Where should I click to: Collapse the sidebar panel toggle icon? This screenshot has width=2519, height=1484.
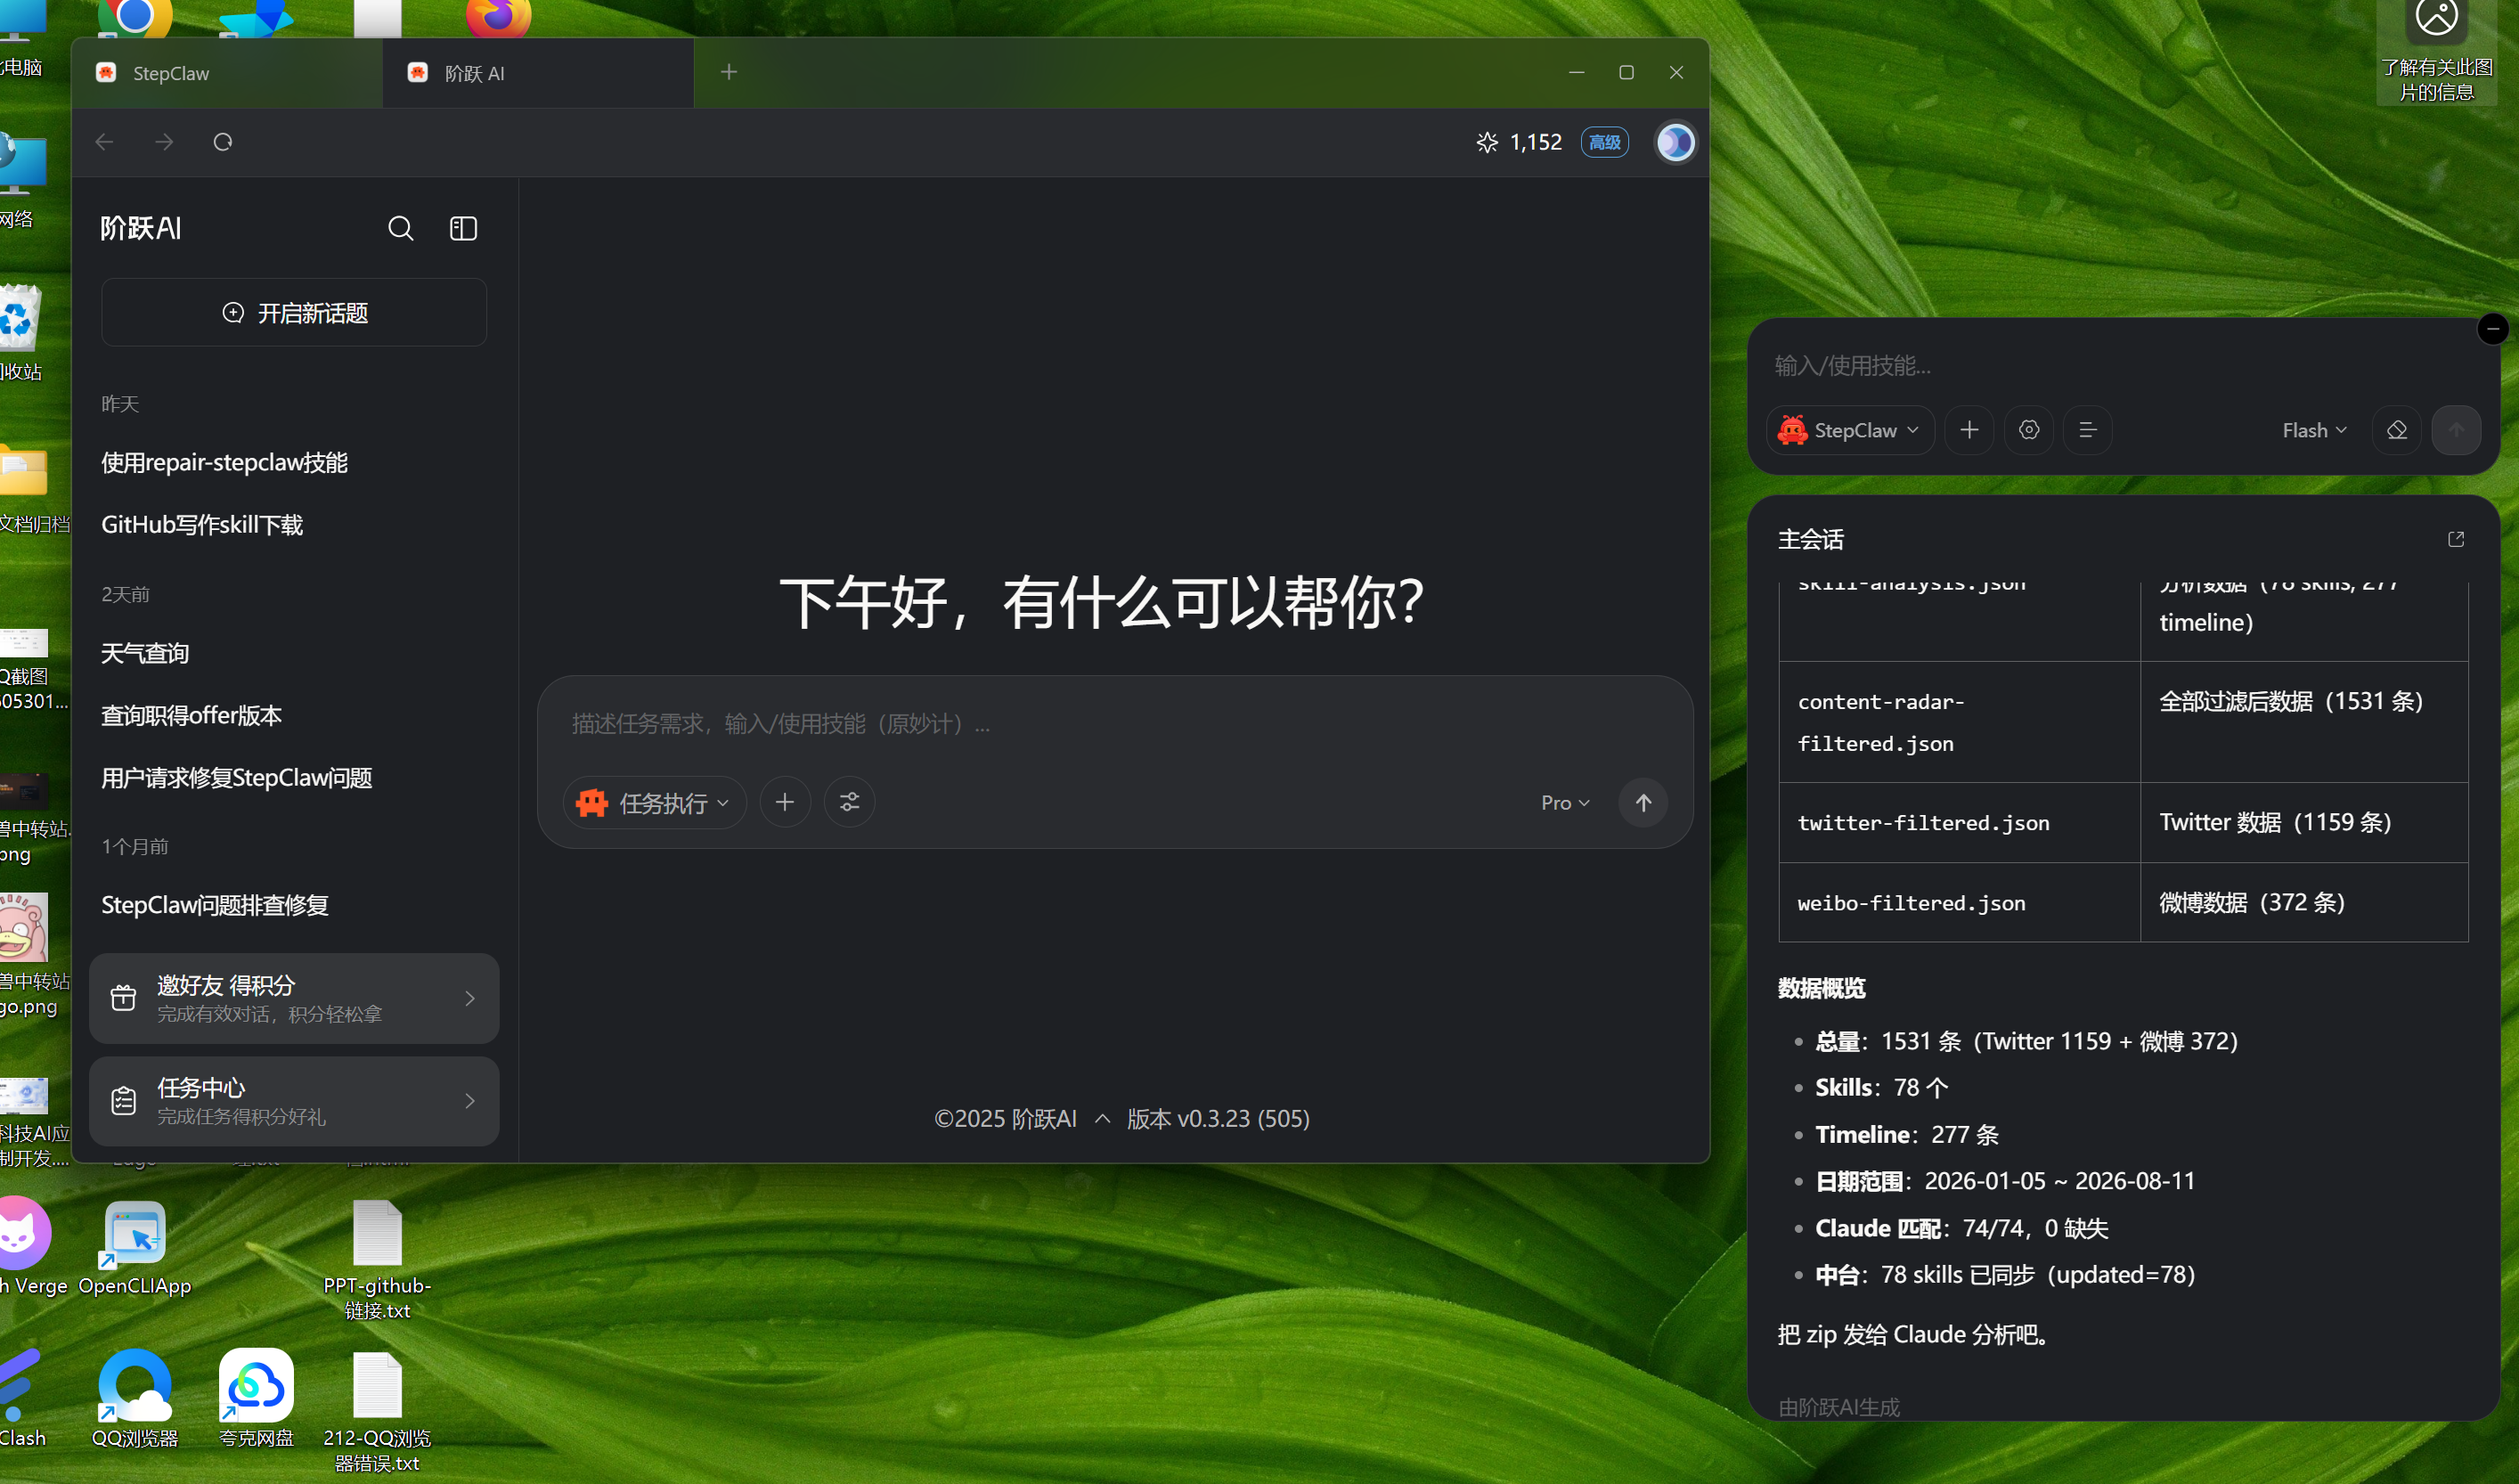click(463, 229)
